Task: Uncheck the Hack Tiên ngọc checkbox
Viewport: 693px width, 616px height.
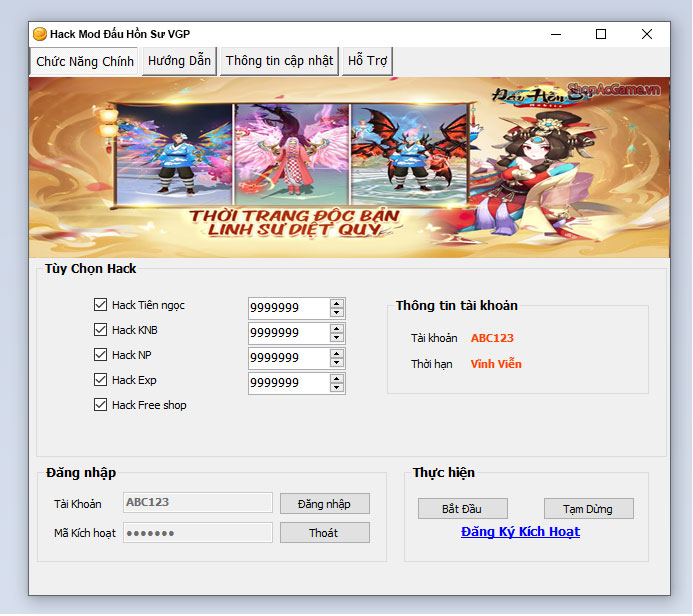Action: 100,304
